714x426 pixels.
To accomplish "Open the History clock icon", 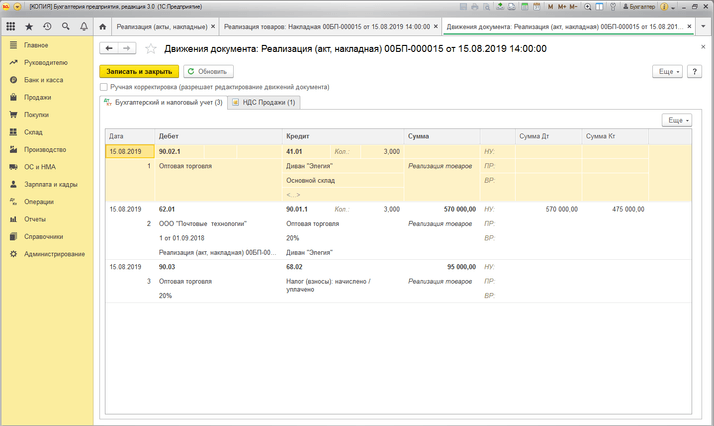I will pos(47,25).
